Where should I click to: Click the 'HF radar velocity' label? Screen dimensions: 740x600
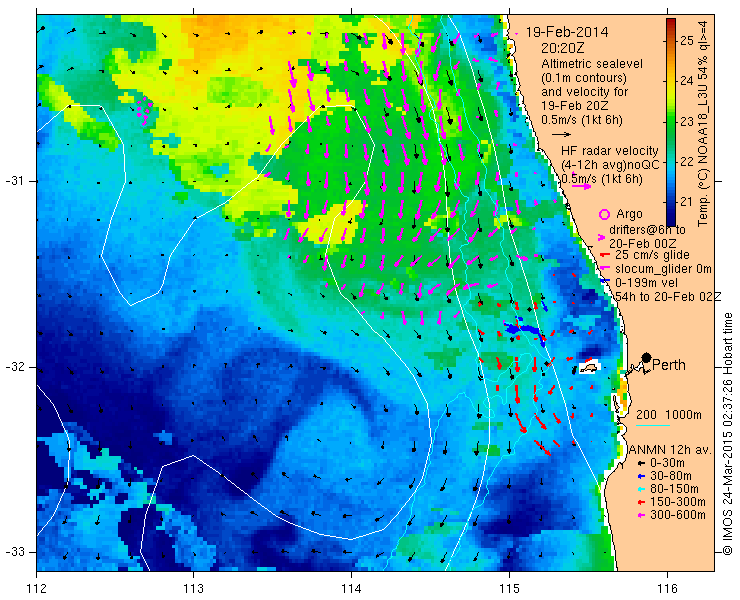point(610,151)
